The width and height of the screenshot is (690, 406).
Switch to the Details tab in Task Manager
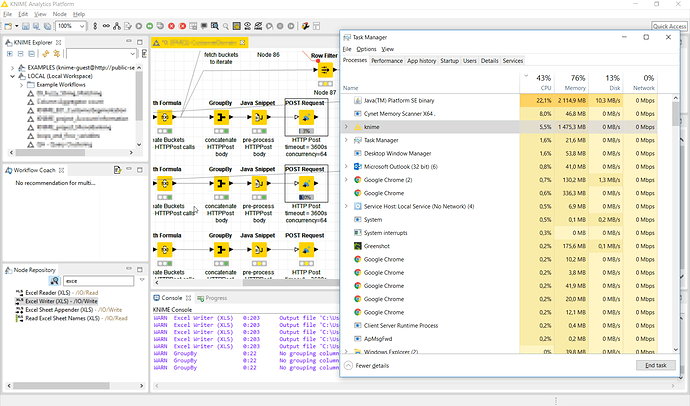pos(489,61)
